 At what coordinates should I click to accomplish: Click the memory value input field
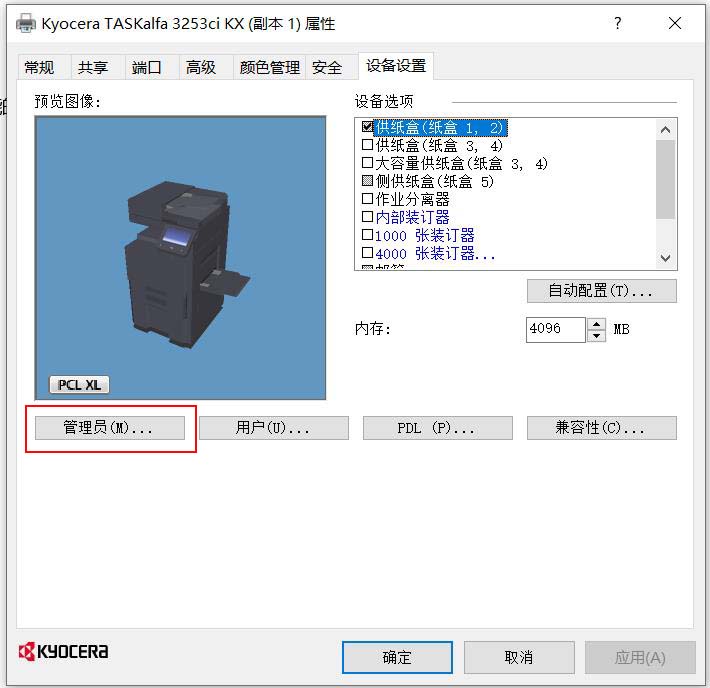point(555,330)
